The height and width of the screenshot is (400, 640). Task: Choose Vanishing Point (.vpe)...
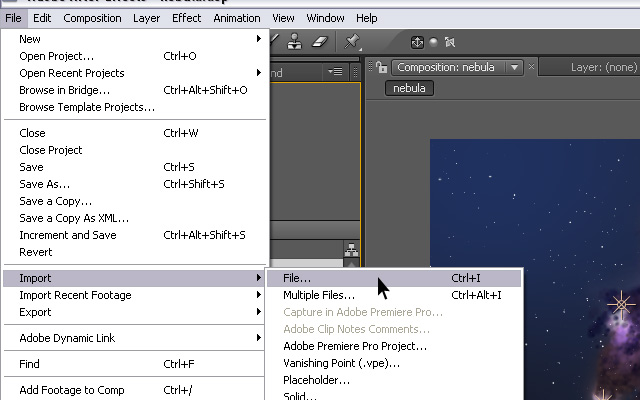coord(394,363)
